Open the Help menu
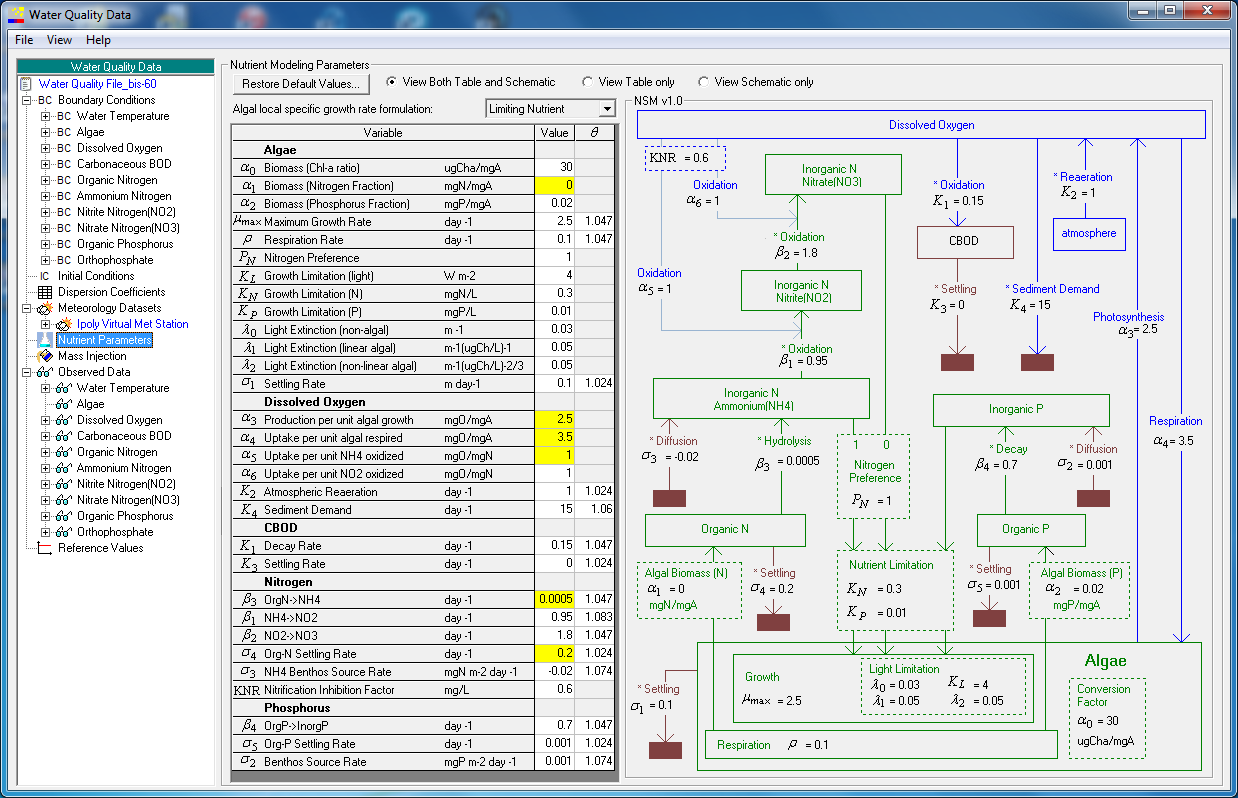 (x=98, y=40)
